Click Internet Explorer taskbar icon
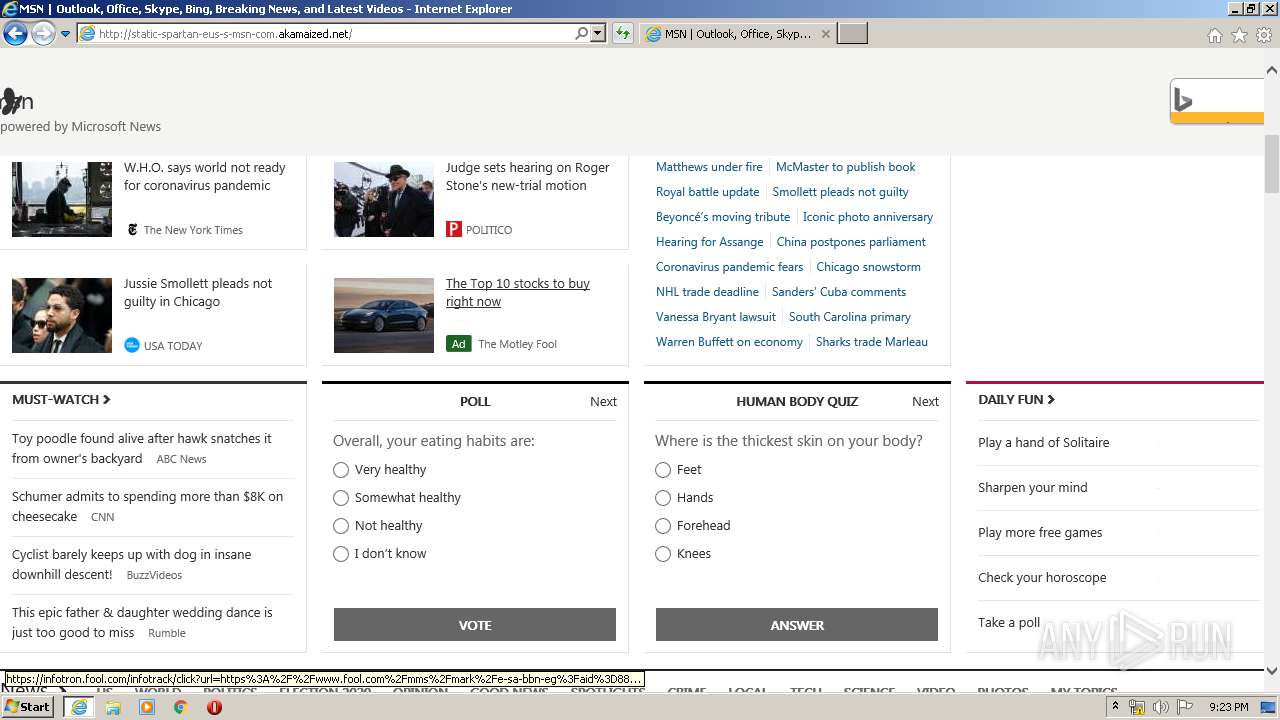The width and height of the screenshot is (1280, 720). tap(79, 707)
